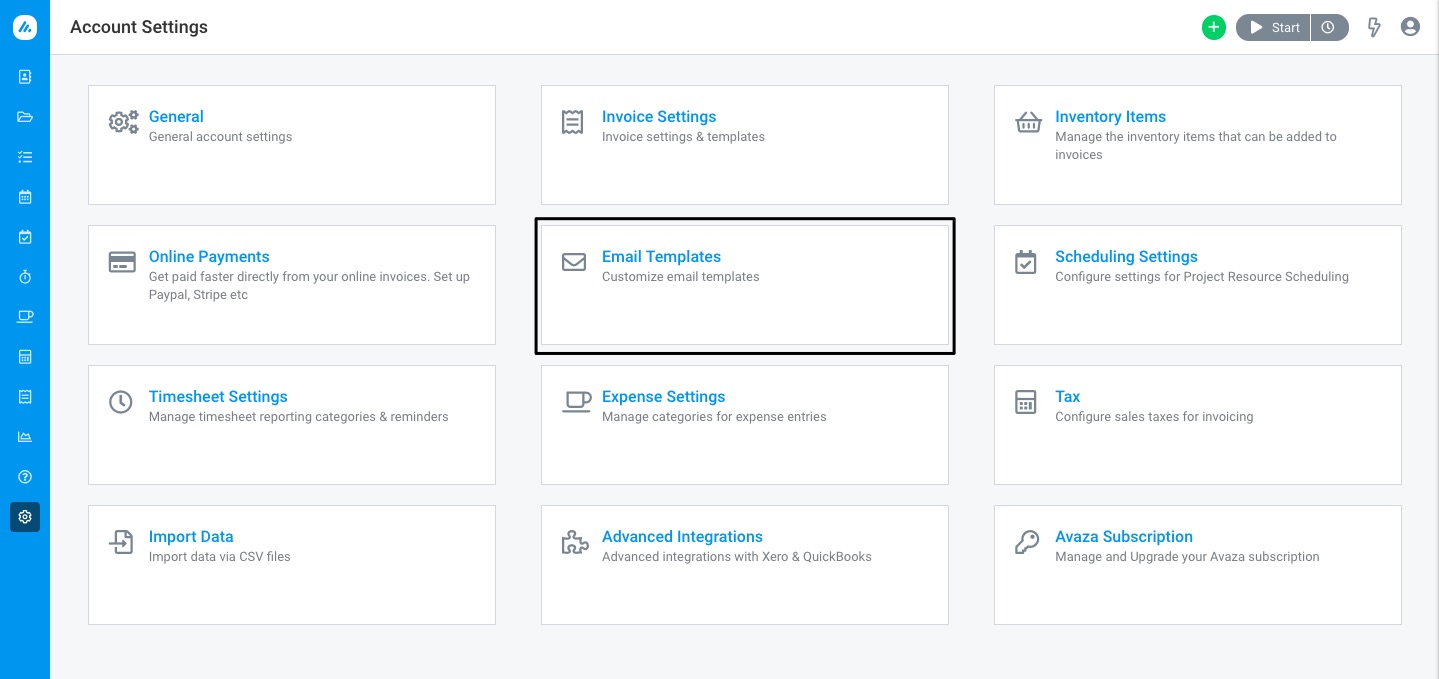This screenshot has height=679, width=1439.
Task: Open the Avaza Subscription link
Action: [1124, 537]
